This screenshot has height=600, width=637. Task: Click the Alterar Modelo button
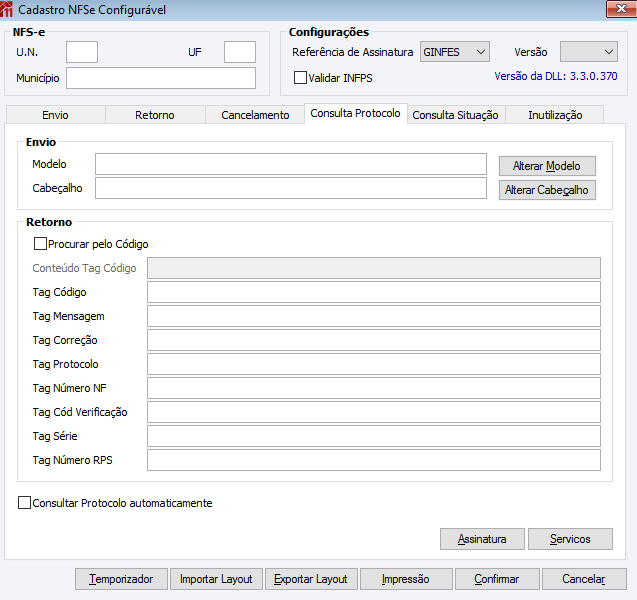pyautogui.click(x=547, y=166)
